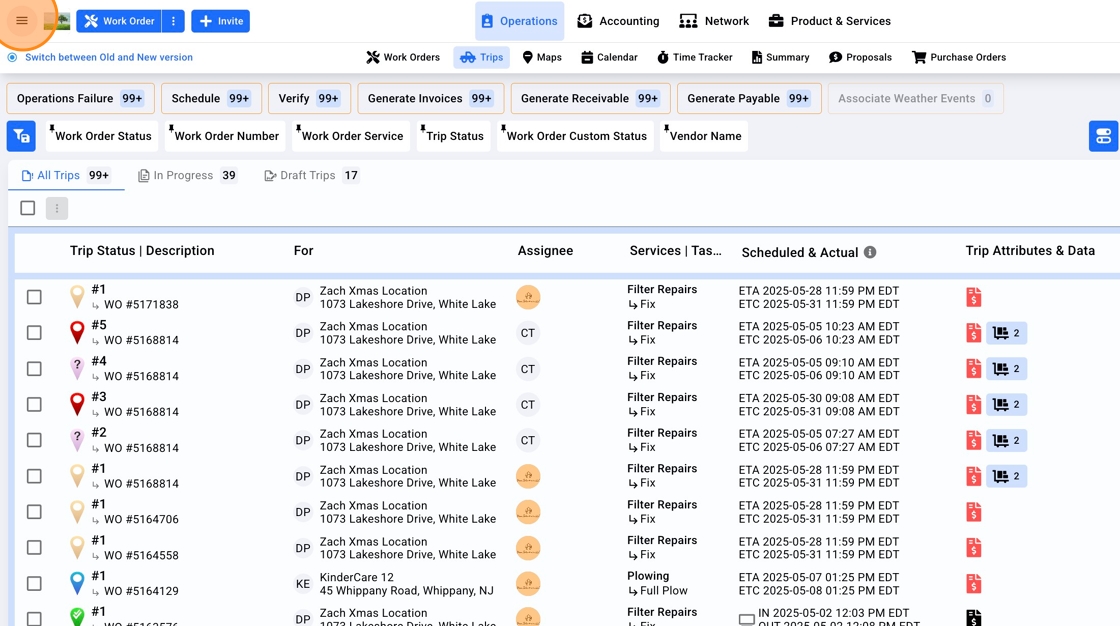Click the CT assignee avatar for trip #4
1120x626 pixels.
tap(528, 369)
